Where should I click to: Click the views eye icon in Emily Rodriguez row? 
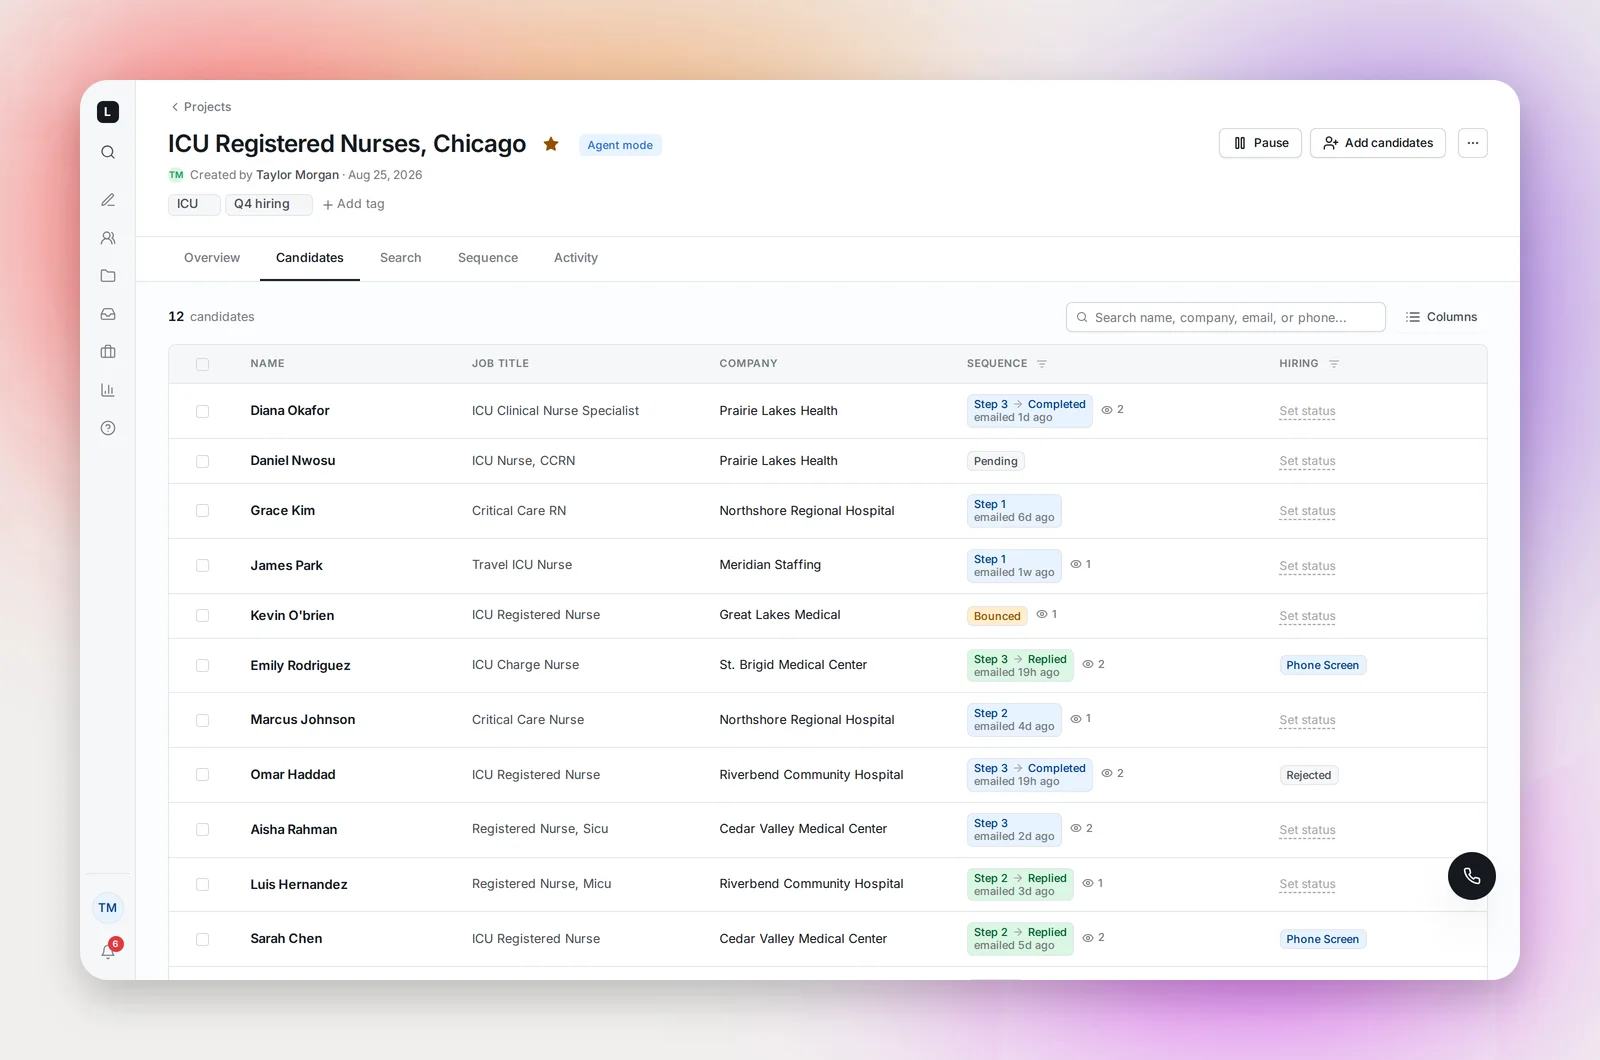click(x=1088, y=664)
